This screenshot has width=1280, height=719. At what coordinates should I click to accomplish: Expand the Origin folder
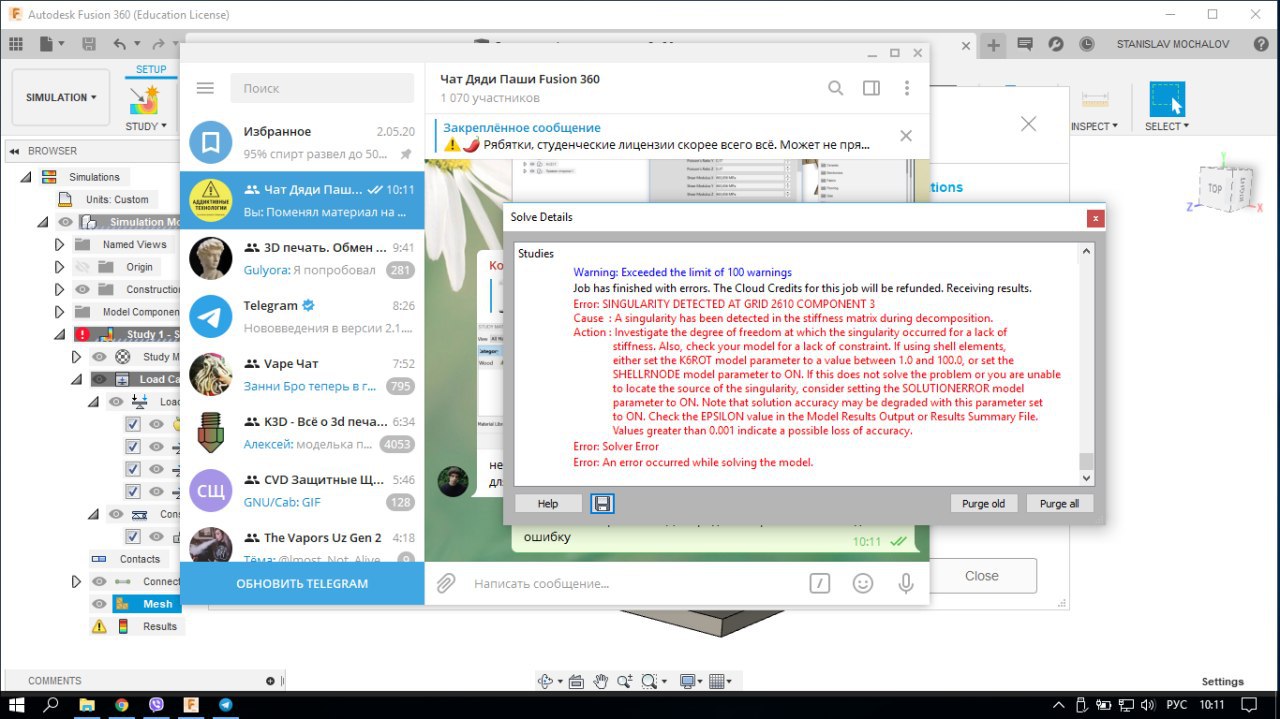[x=59, y=267]
